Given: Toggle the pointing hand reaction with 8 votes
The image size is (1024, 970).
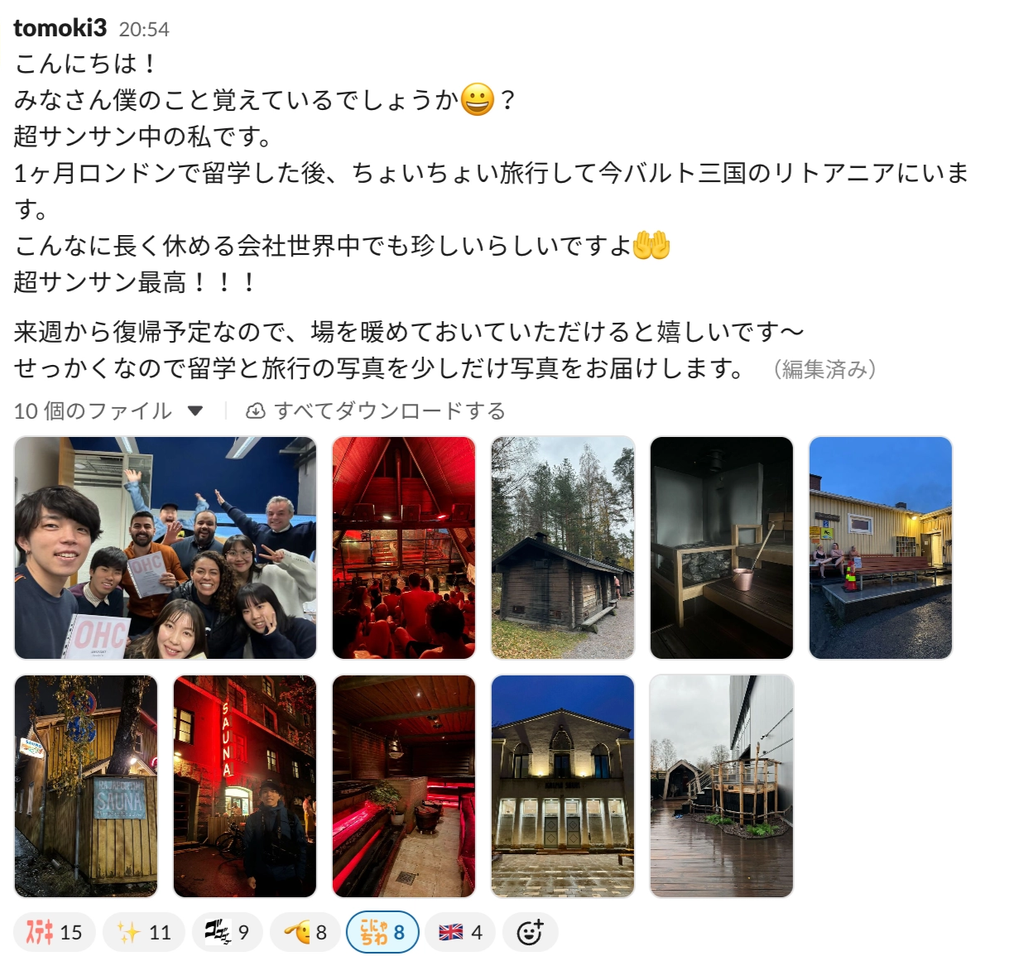Looking at the screenshot, I should tap(304, 932).
